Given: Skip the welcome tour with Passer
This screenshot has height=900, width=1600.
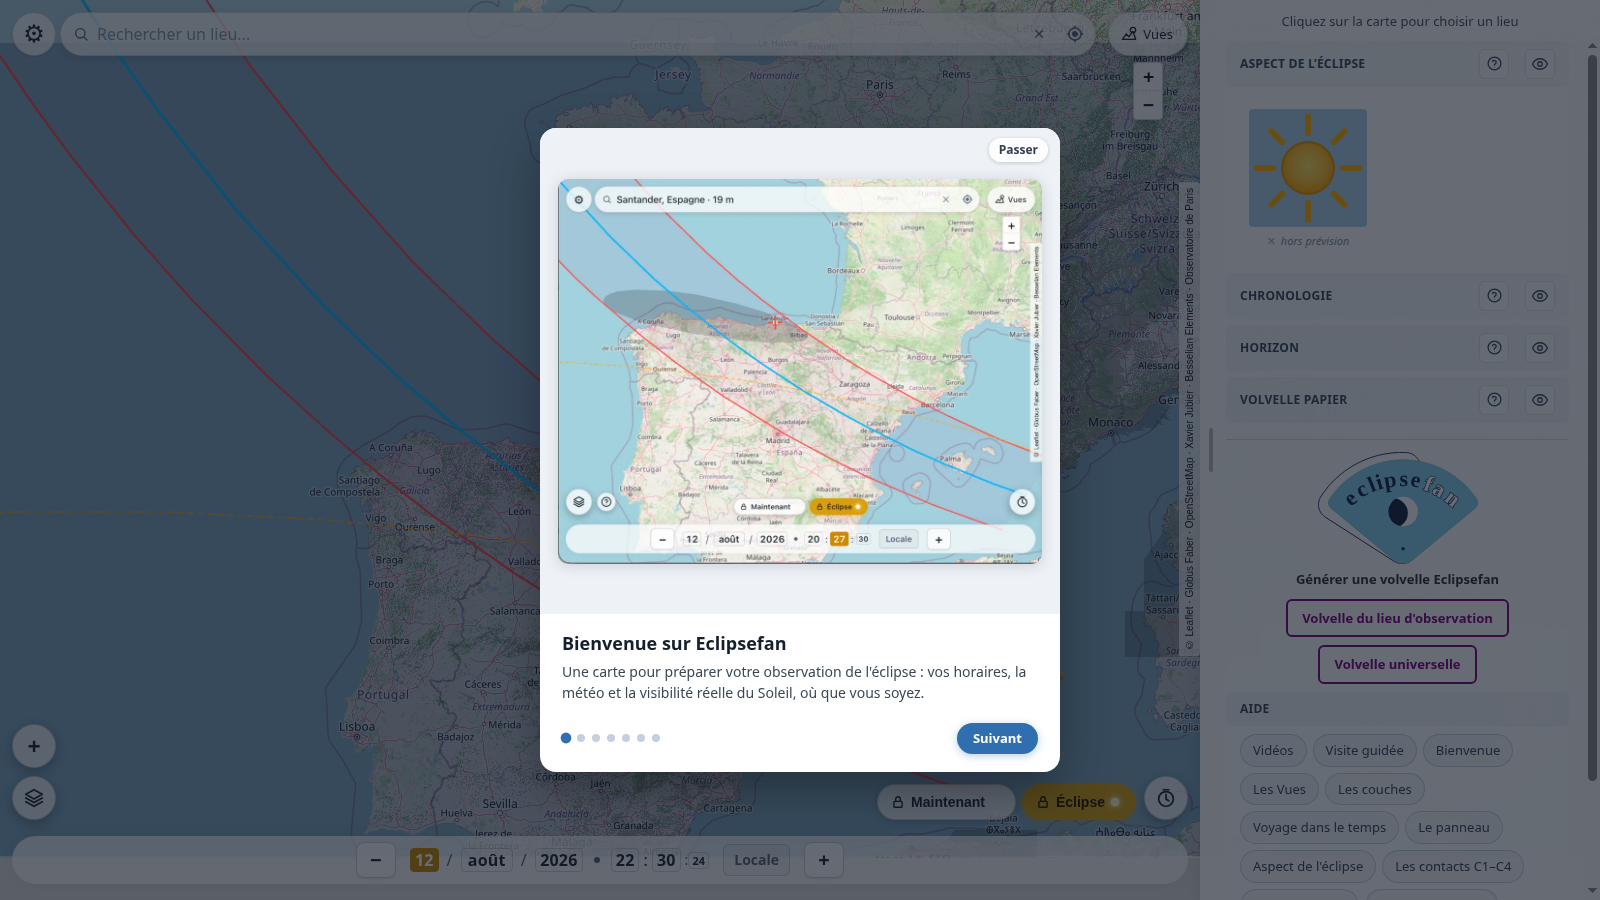Looking at the screenshot, I should click(x=1018, y=150).
